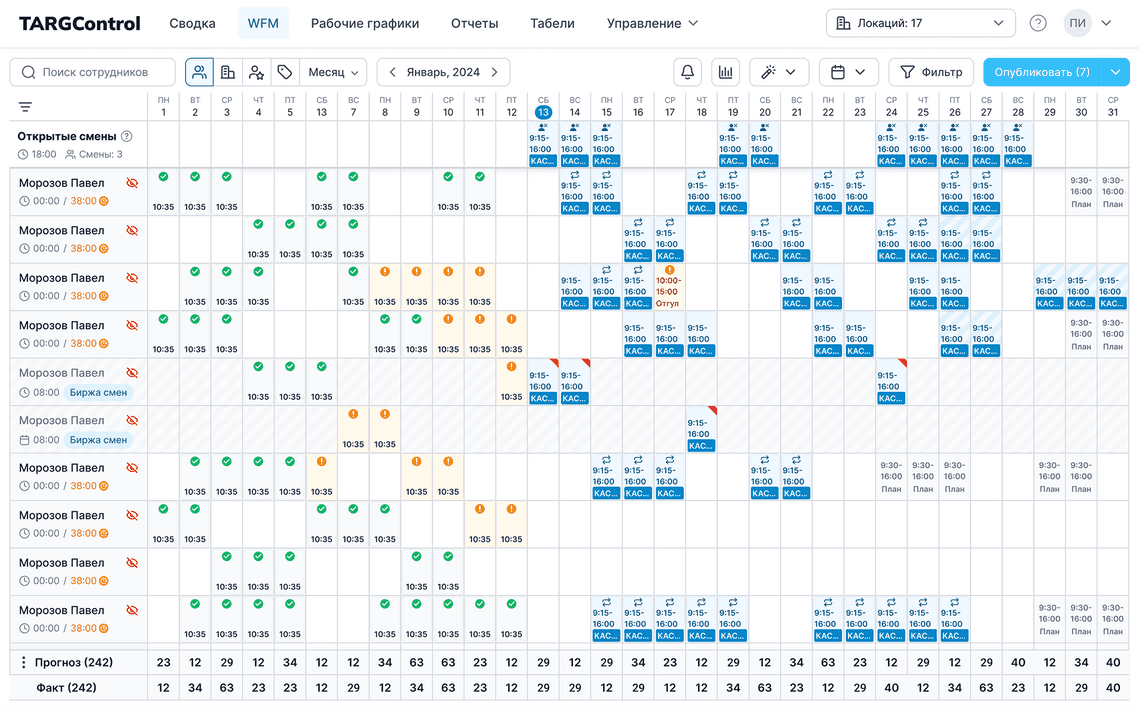
Task: Open the Месяц period dropdown
Action: pos(333,72)
